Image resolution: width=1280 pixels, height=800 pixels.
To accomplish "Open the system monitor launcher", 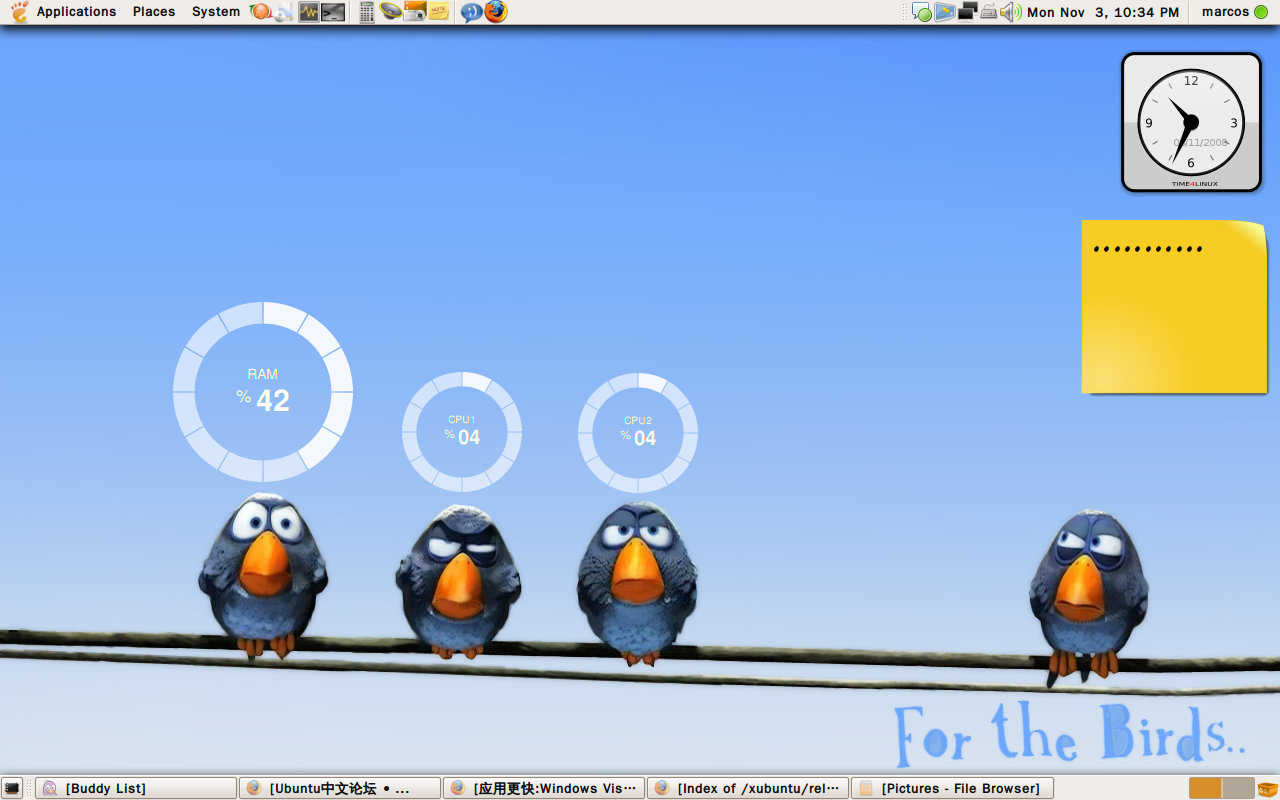I will (x=309, y=12).
